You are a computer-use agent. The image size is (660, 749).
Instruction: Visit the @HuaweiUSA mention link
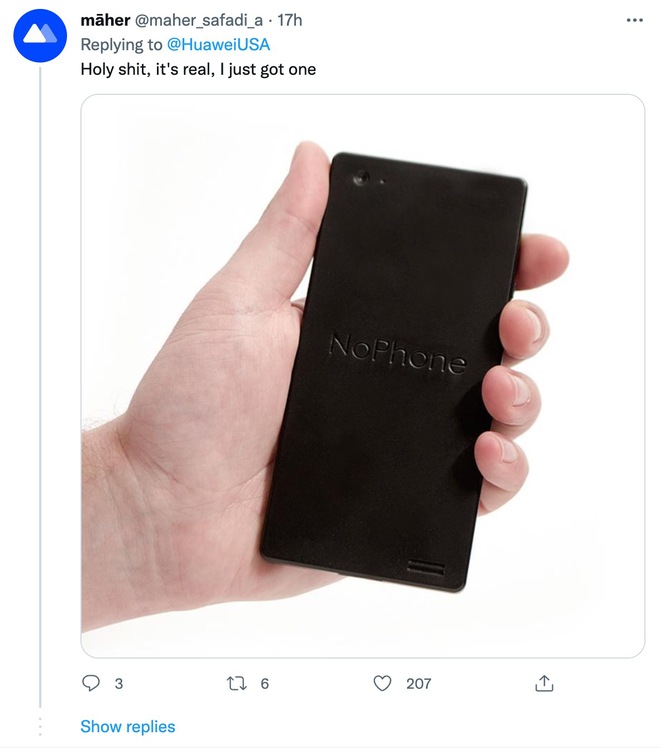(x=218, y=44)
